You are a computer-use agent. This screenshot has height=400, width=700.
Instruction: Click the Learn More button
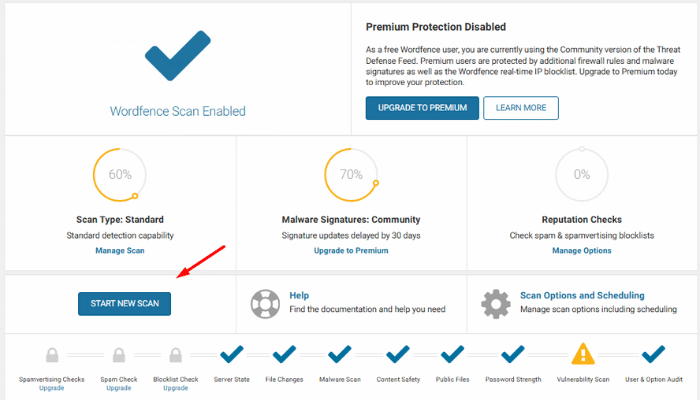521,108
